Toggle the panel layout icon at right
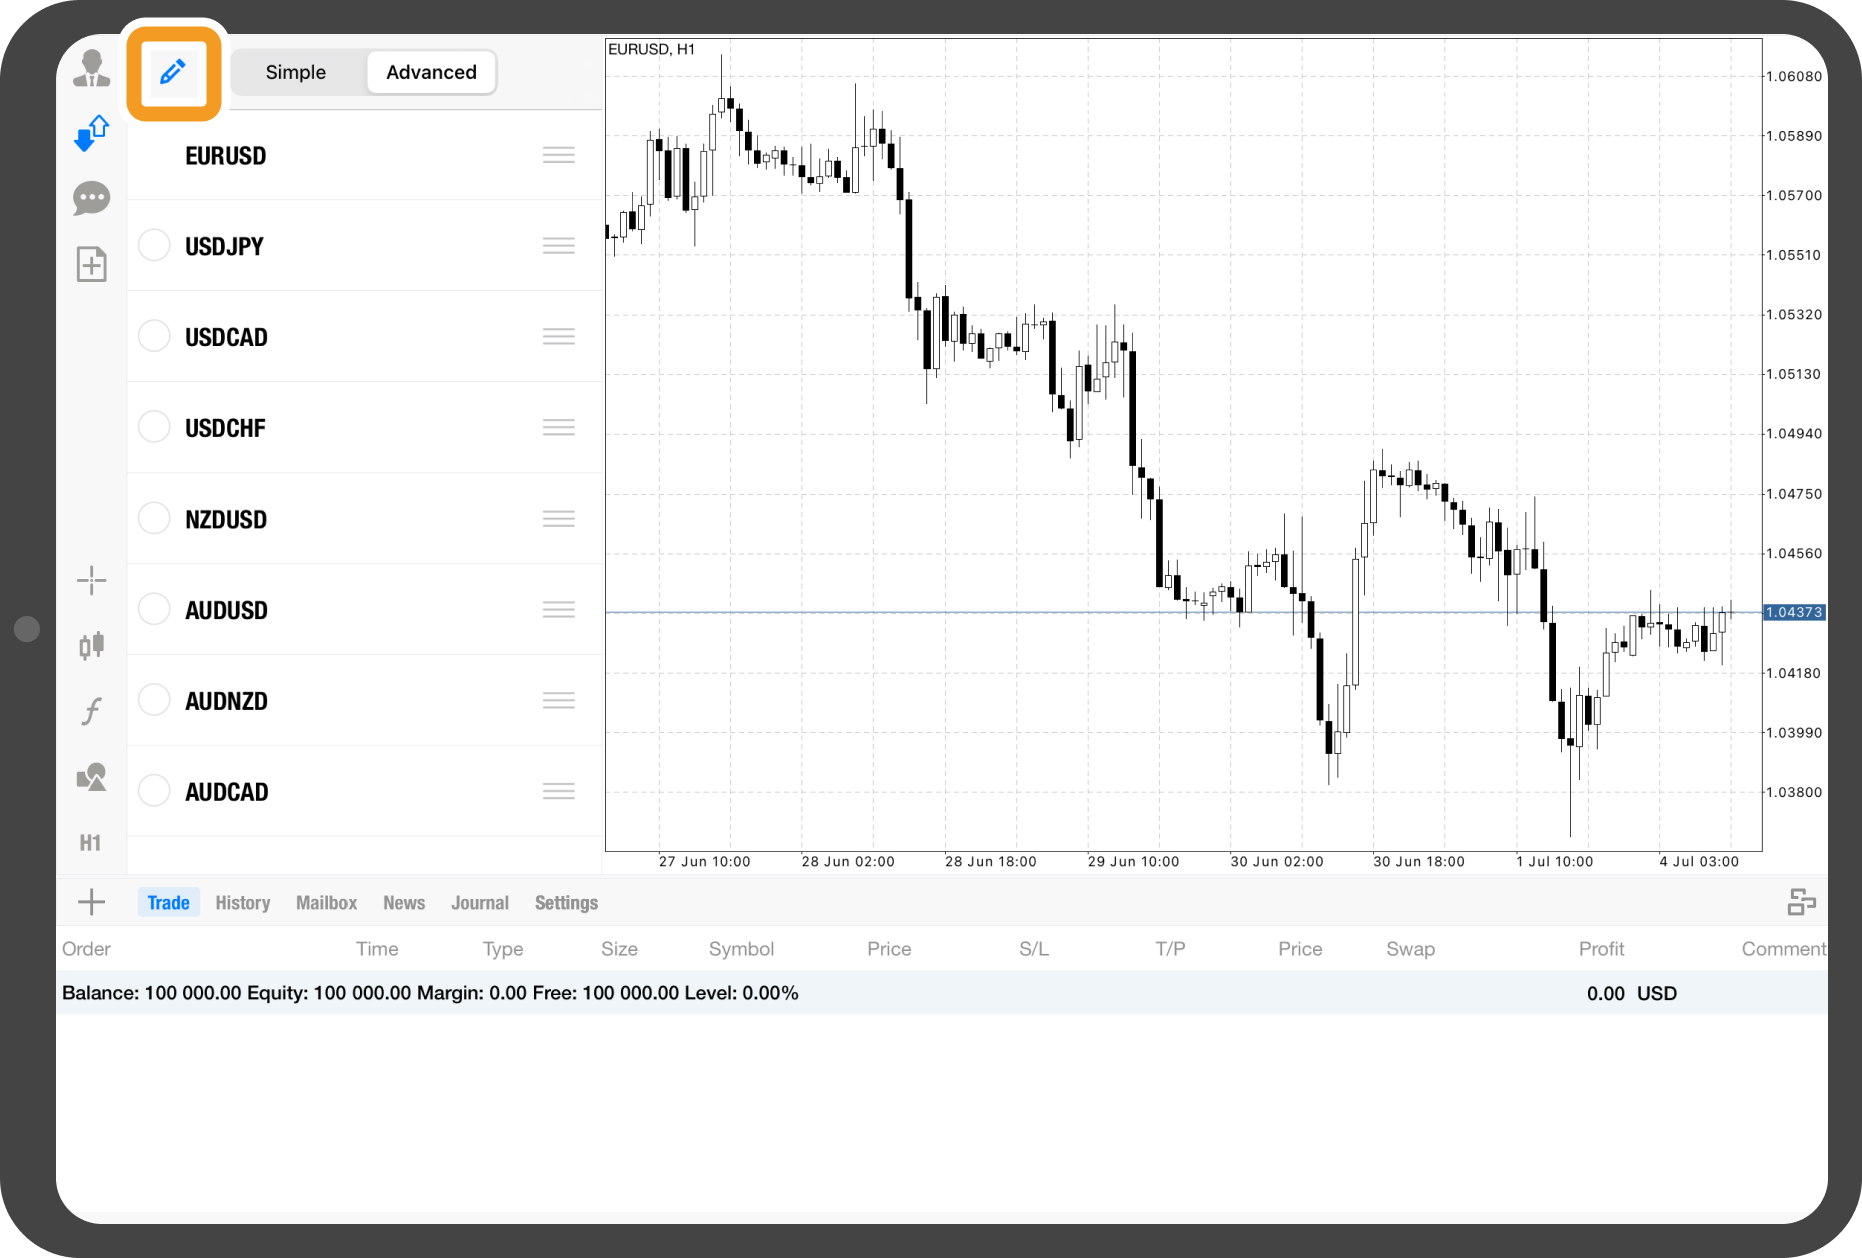Viewport: 1862px width, 1258px height. [1801, 902]
